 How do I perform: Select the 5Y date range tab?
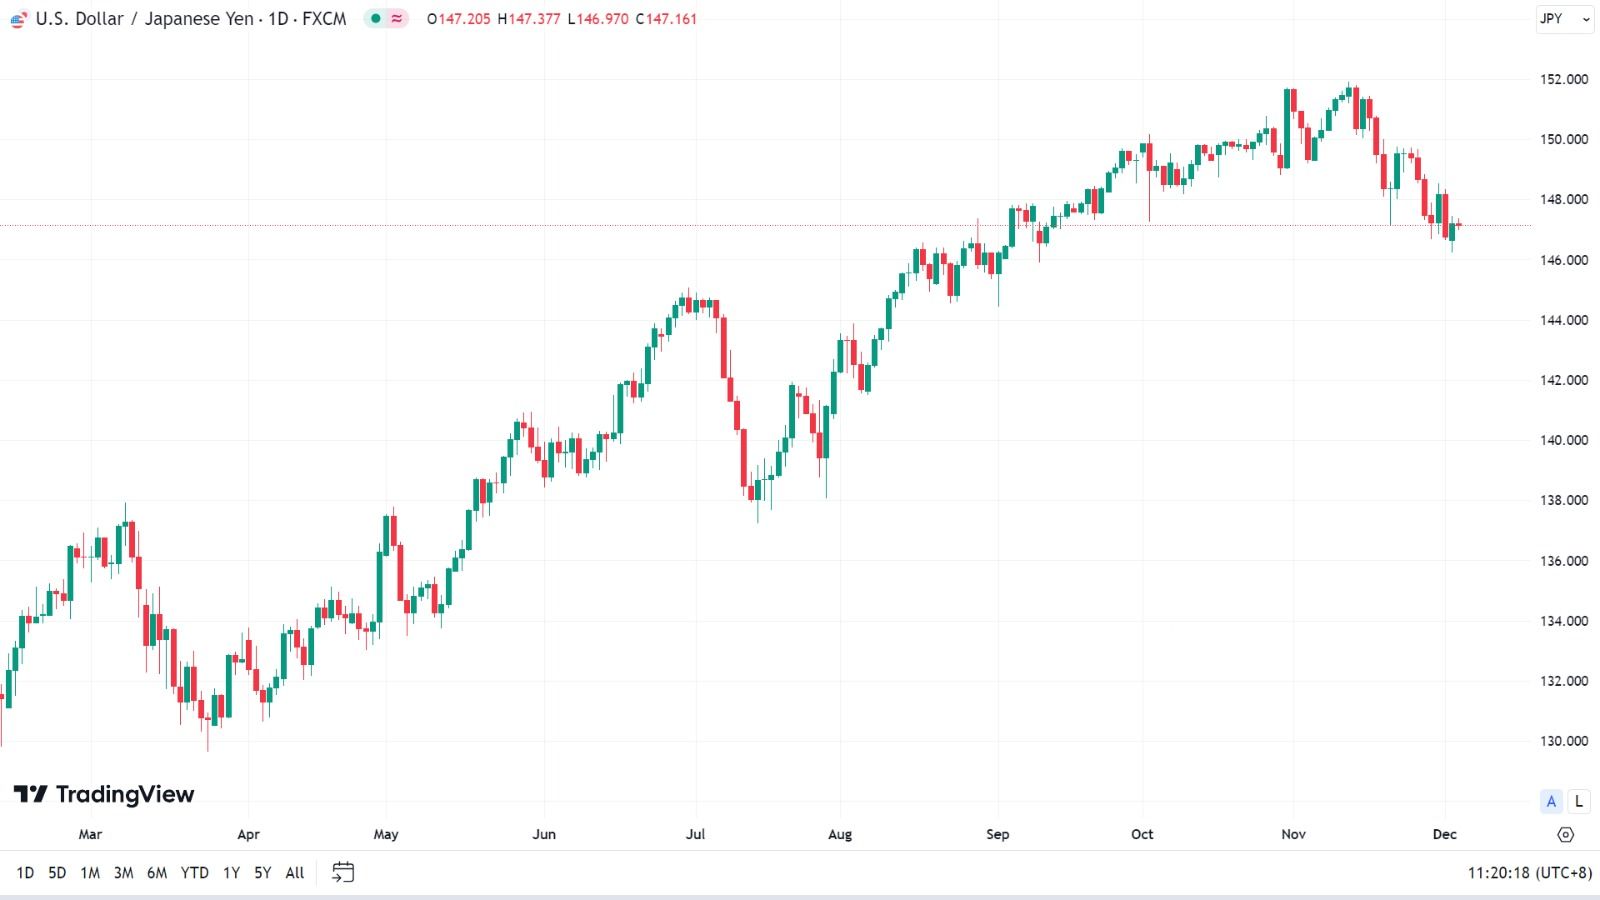(262, 873)
